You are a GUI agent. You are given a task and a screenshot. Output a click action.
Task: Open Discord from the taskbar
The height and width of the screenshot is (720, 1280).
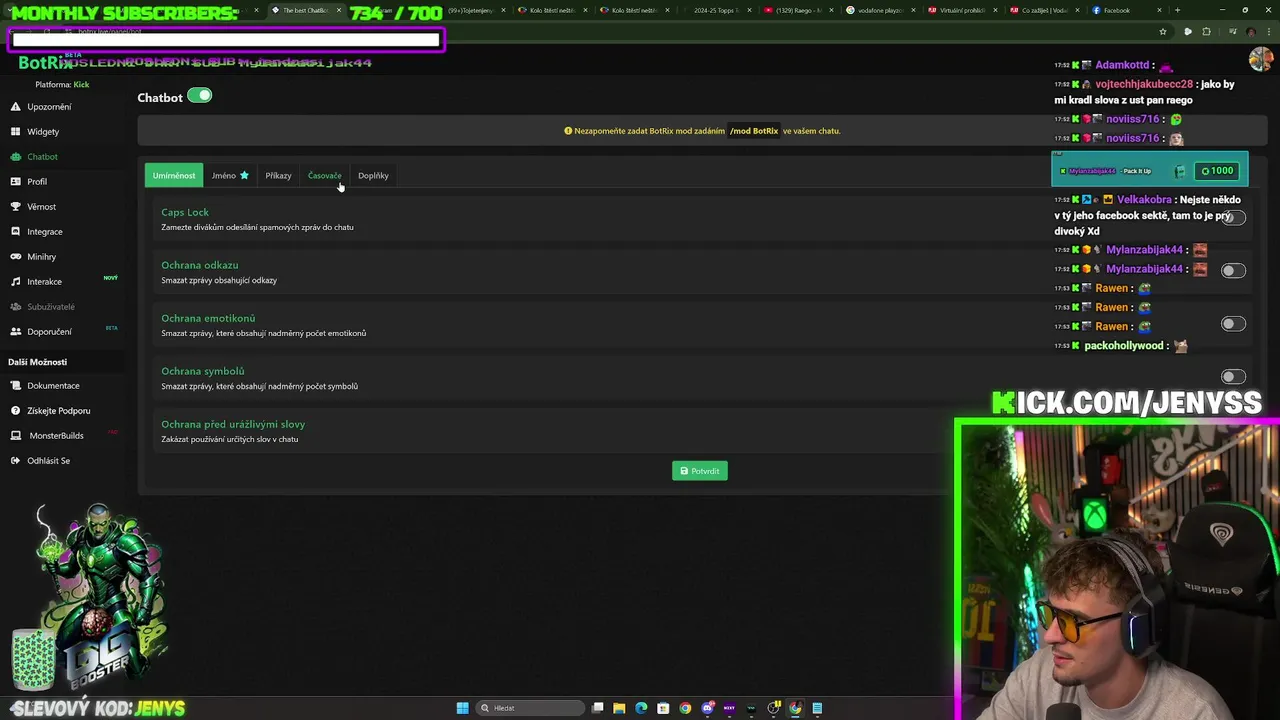(x=707, y=708)
